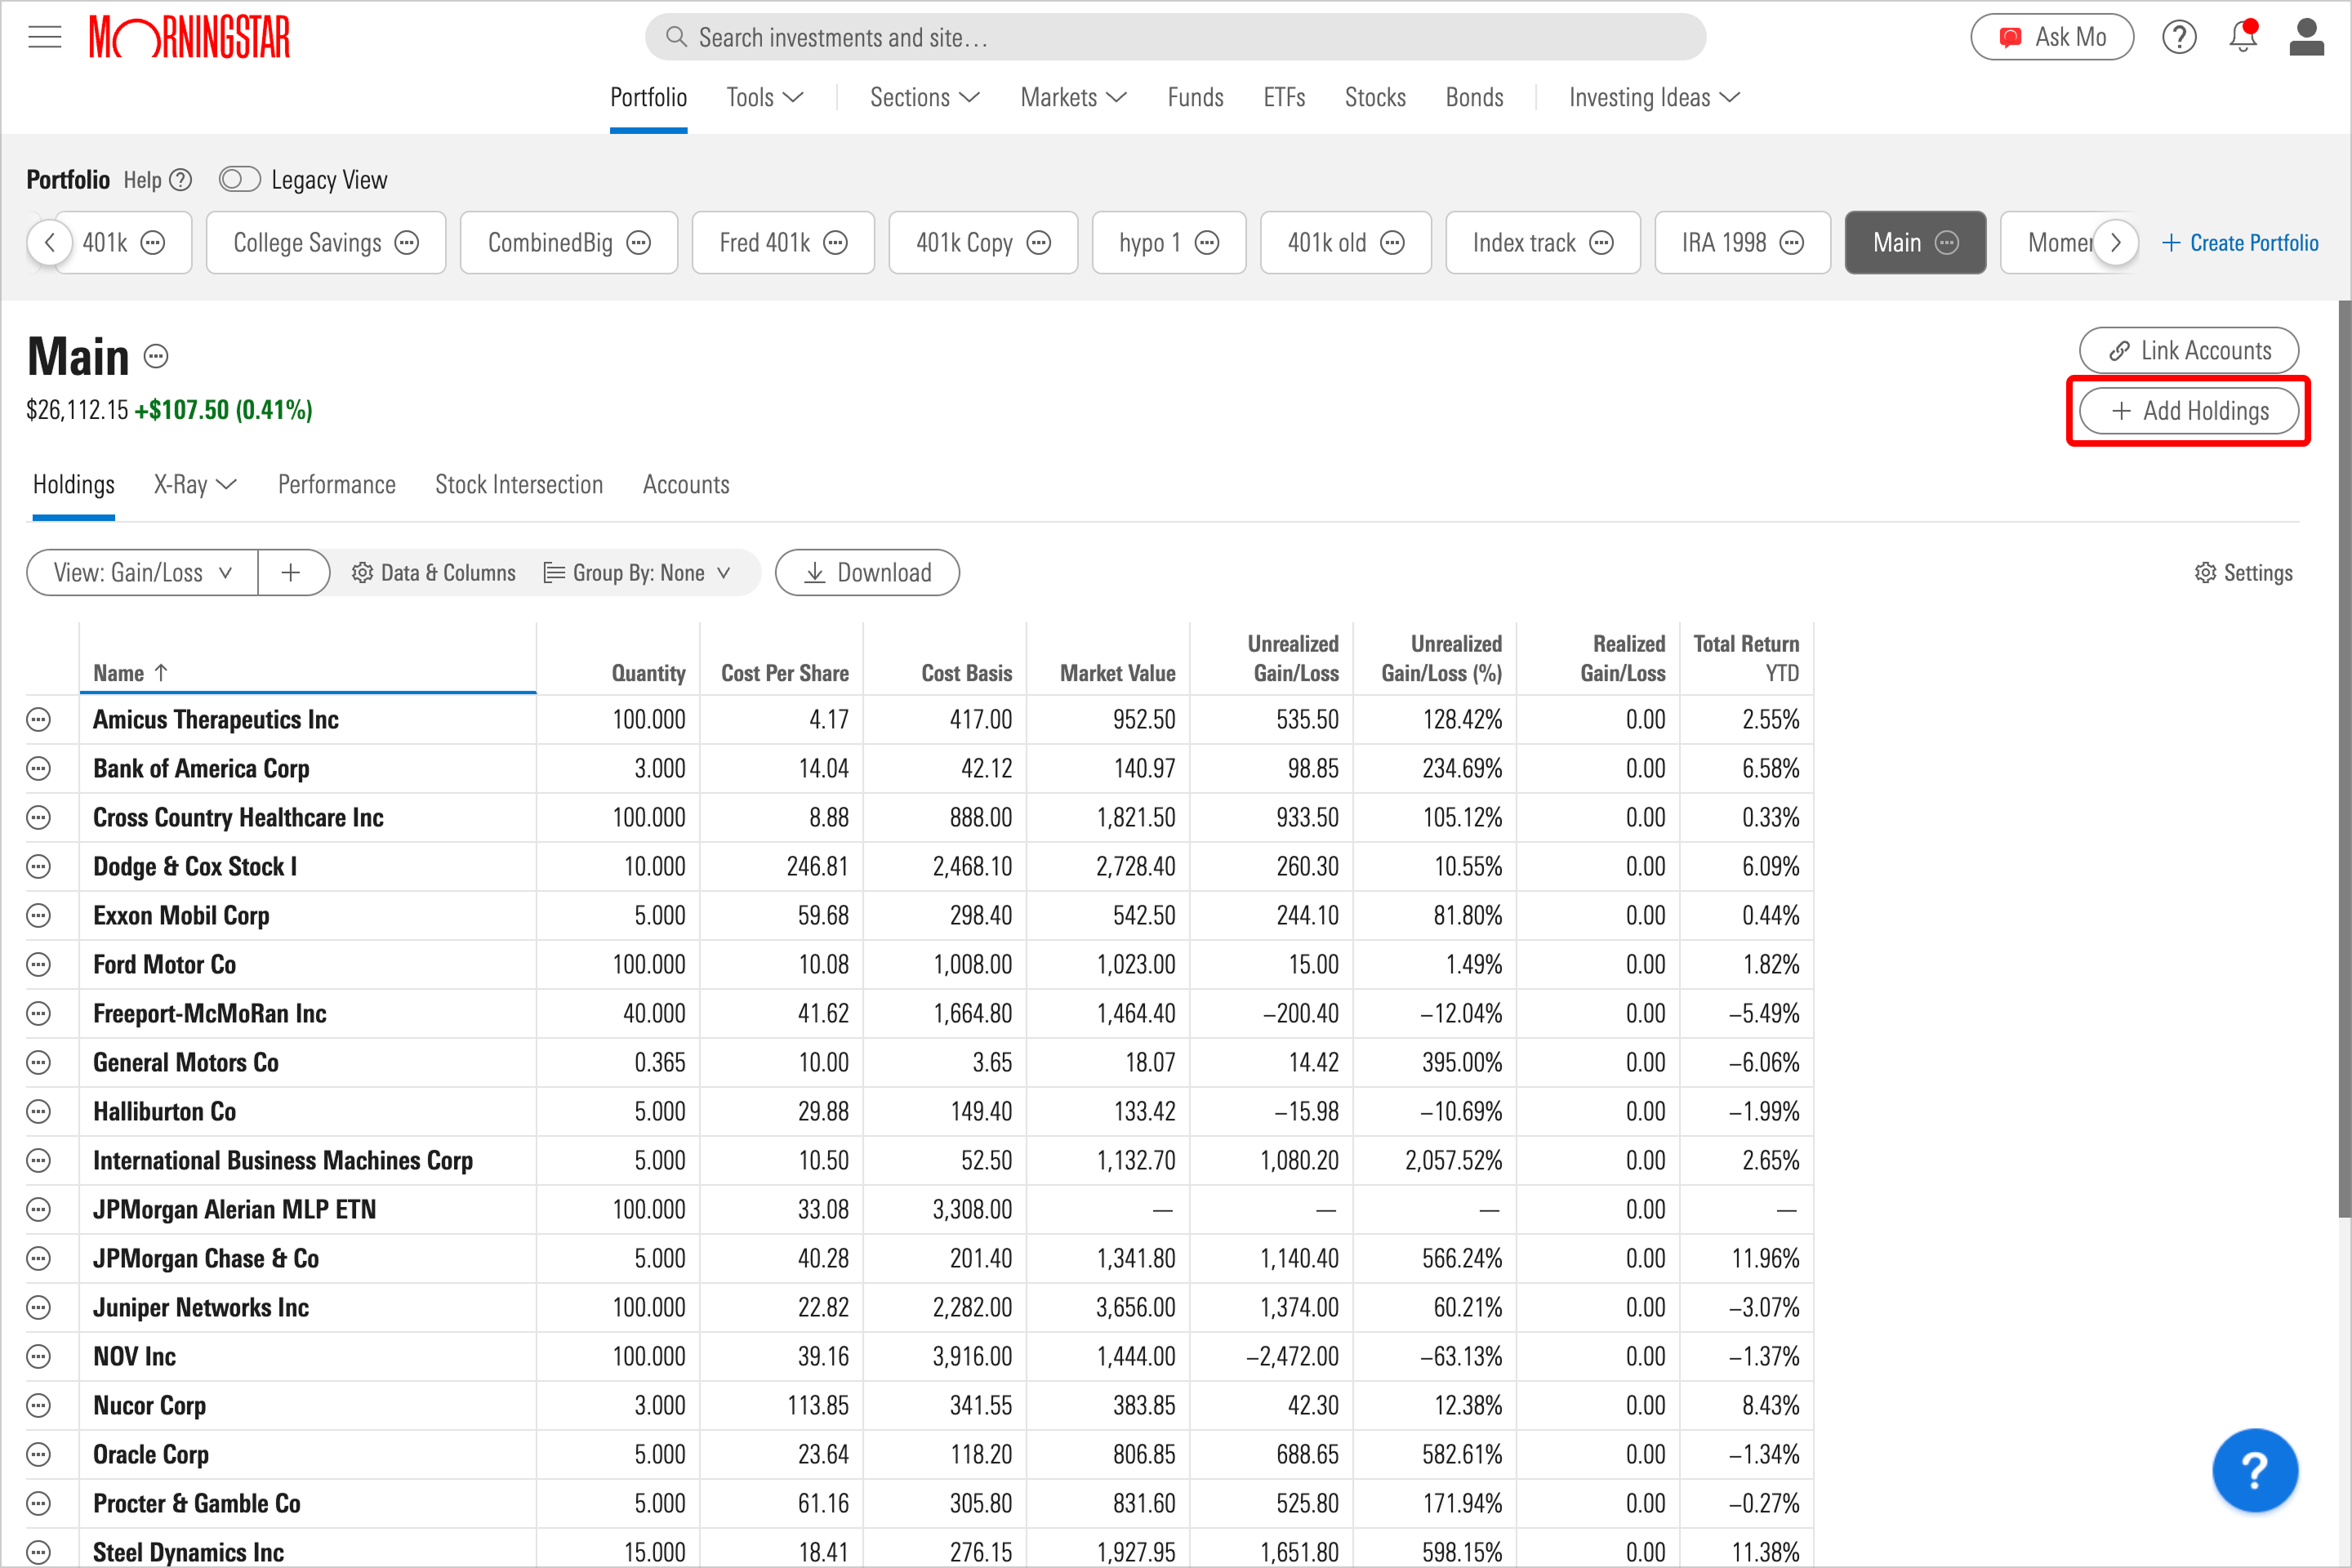This screenshot has width=2352, height=1568.
Task: Open the Group By: None dropdown
Action: [x=637, y=573]
